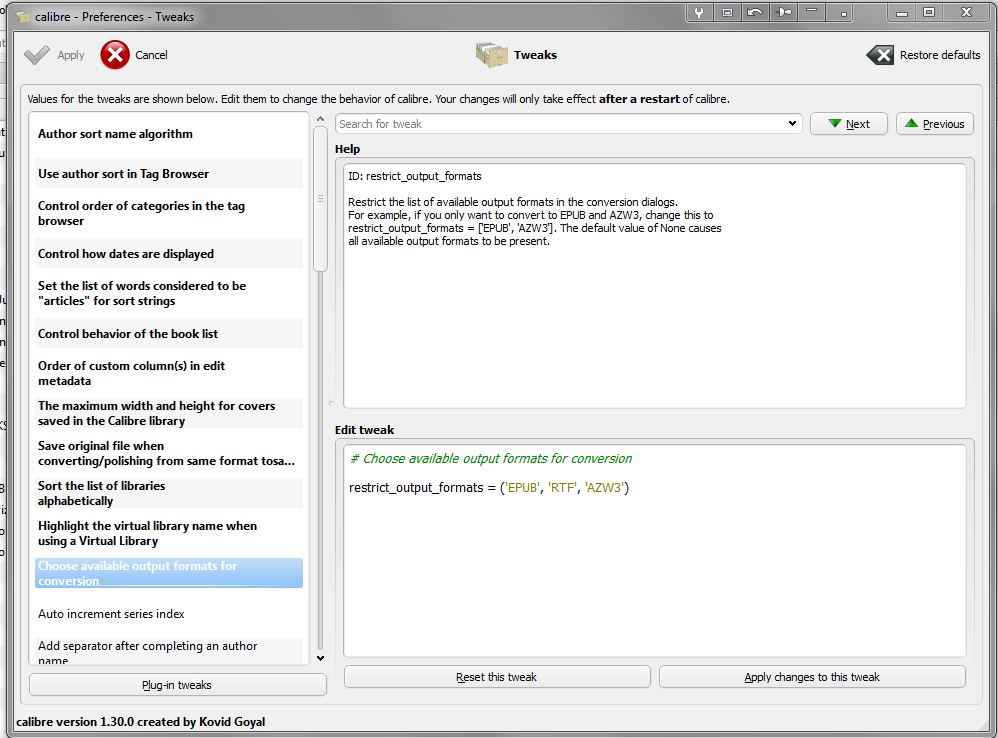
Task: Click the horizontal bar icon in title bar
Action: [x=812, y=10]
